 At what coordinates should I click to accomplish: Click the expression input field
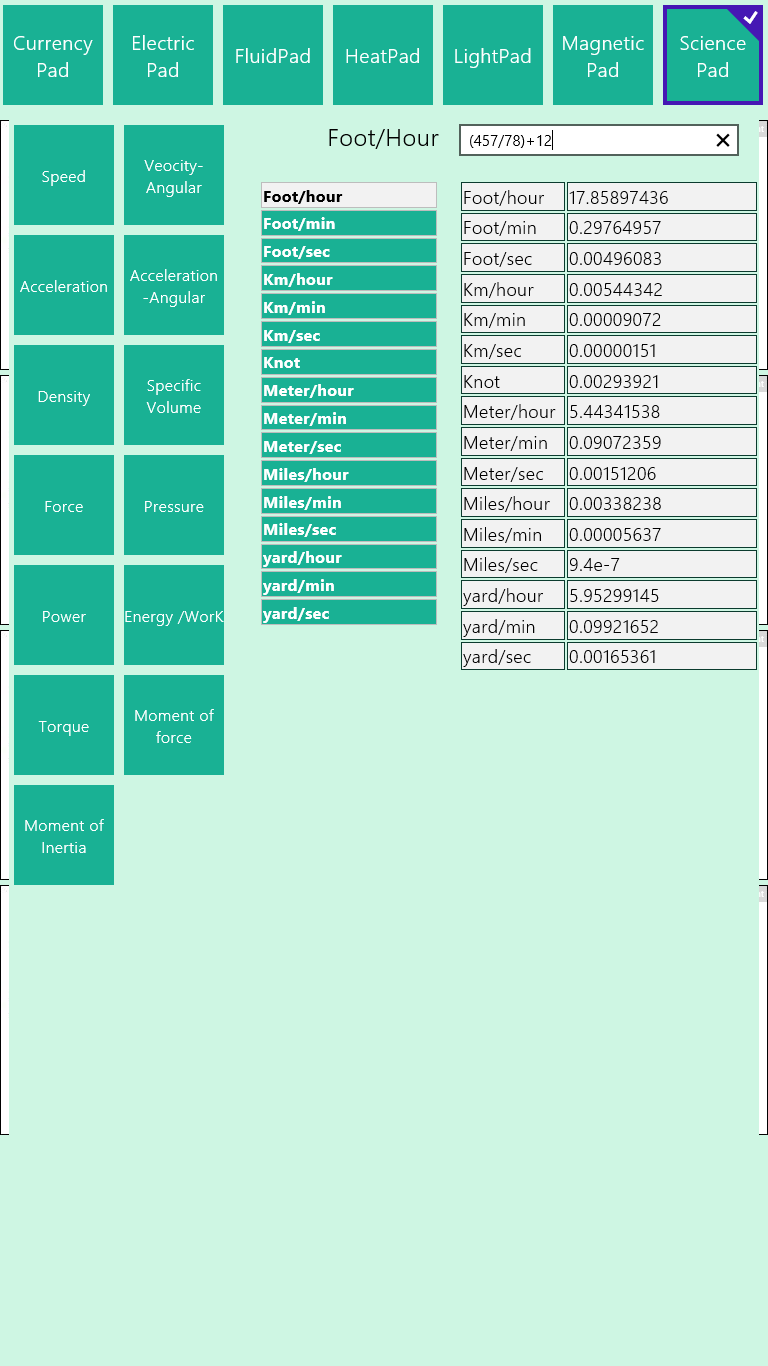tap(585, 141)
